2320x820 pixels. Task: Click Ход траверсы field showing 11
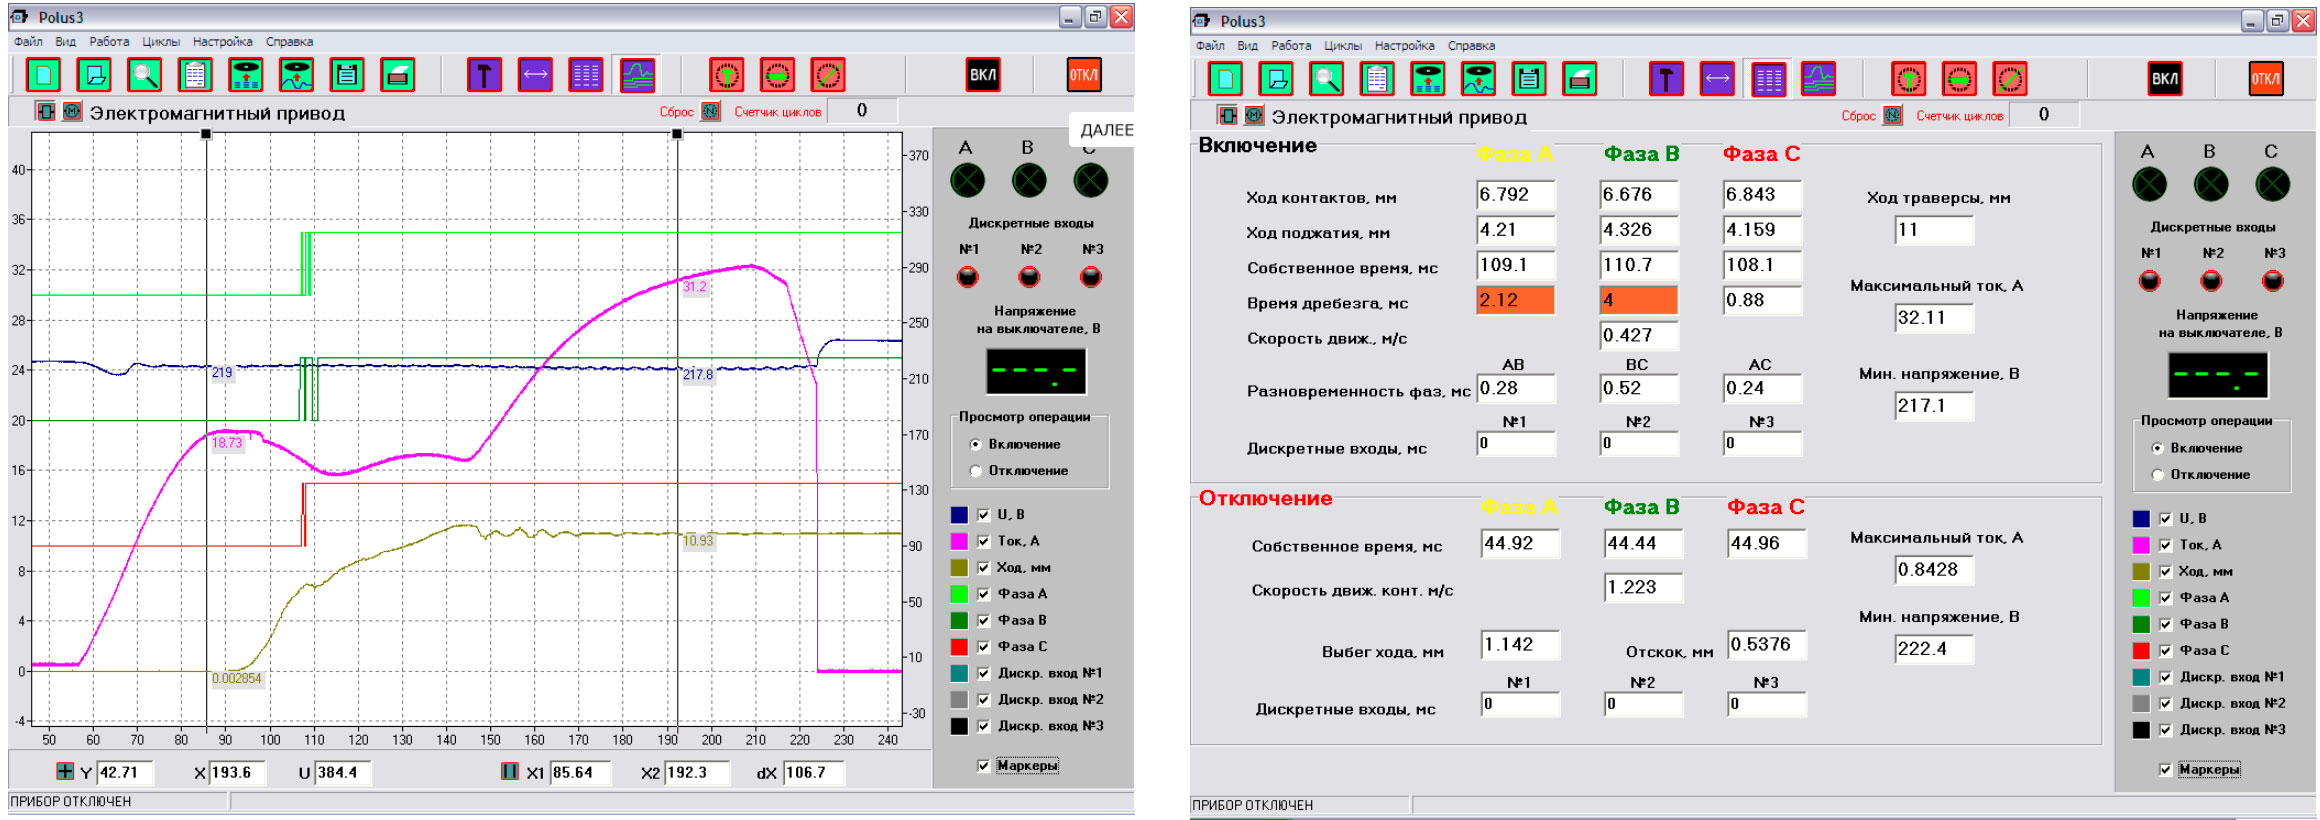click(x=1934, y=230)
